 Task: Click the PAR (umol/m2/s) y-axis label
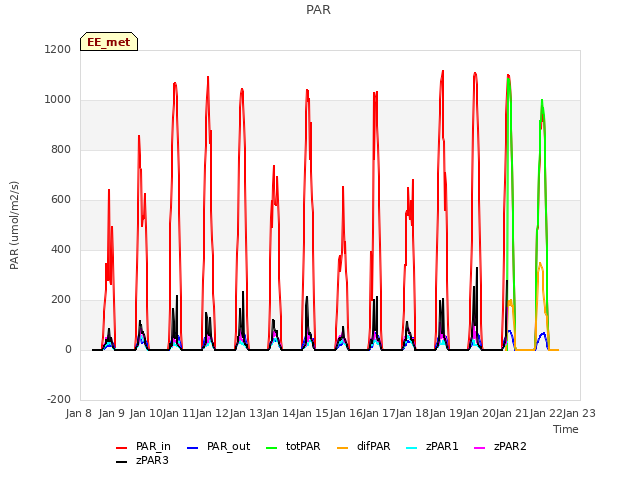14,225
